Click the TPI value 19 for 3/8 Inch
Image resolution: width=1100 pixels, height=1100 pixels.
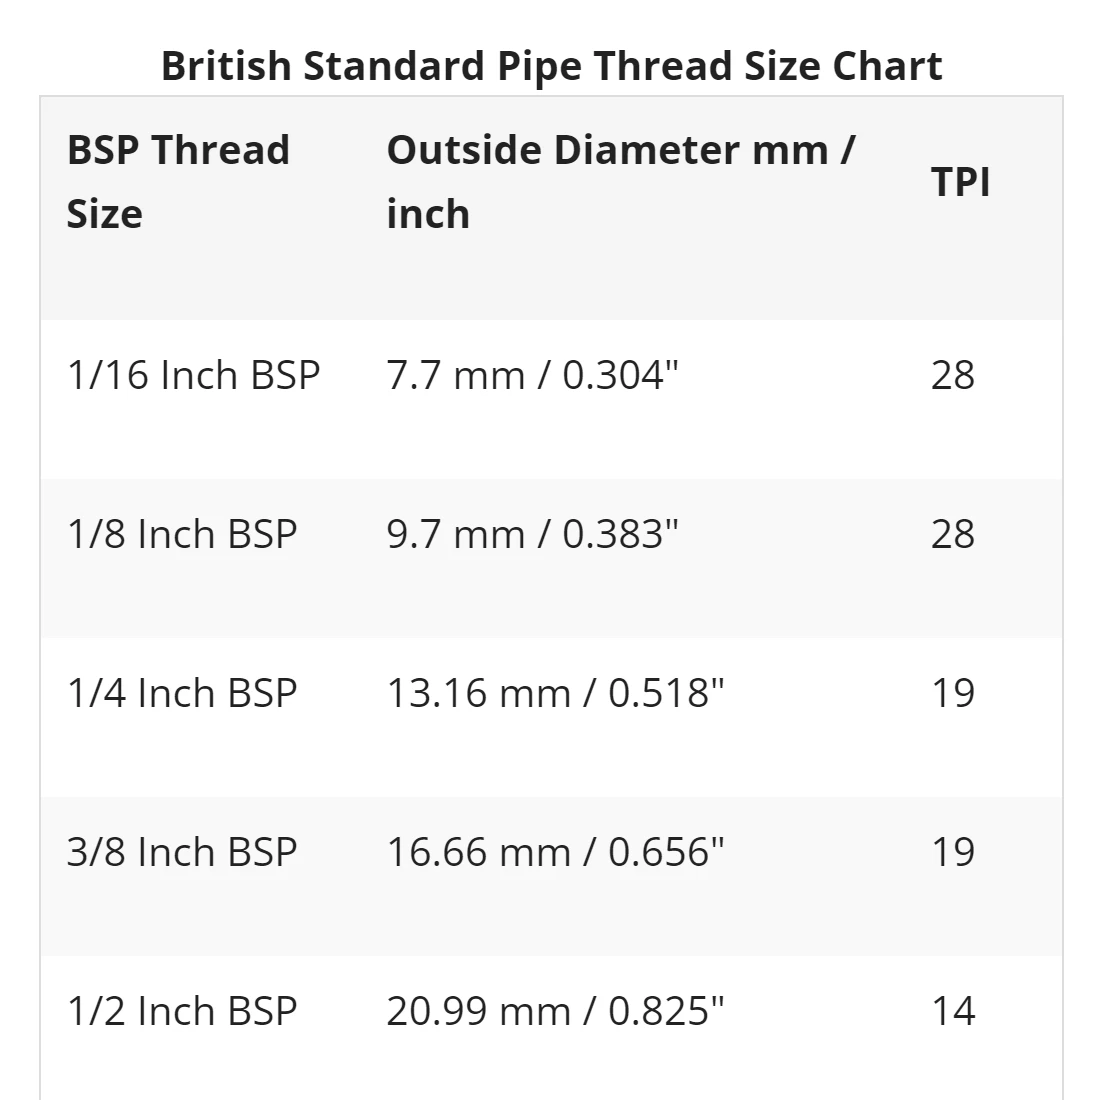[x=953, y=852]
